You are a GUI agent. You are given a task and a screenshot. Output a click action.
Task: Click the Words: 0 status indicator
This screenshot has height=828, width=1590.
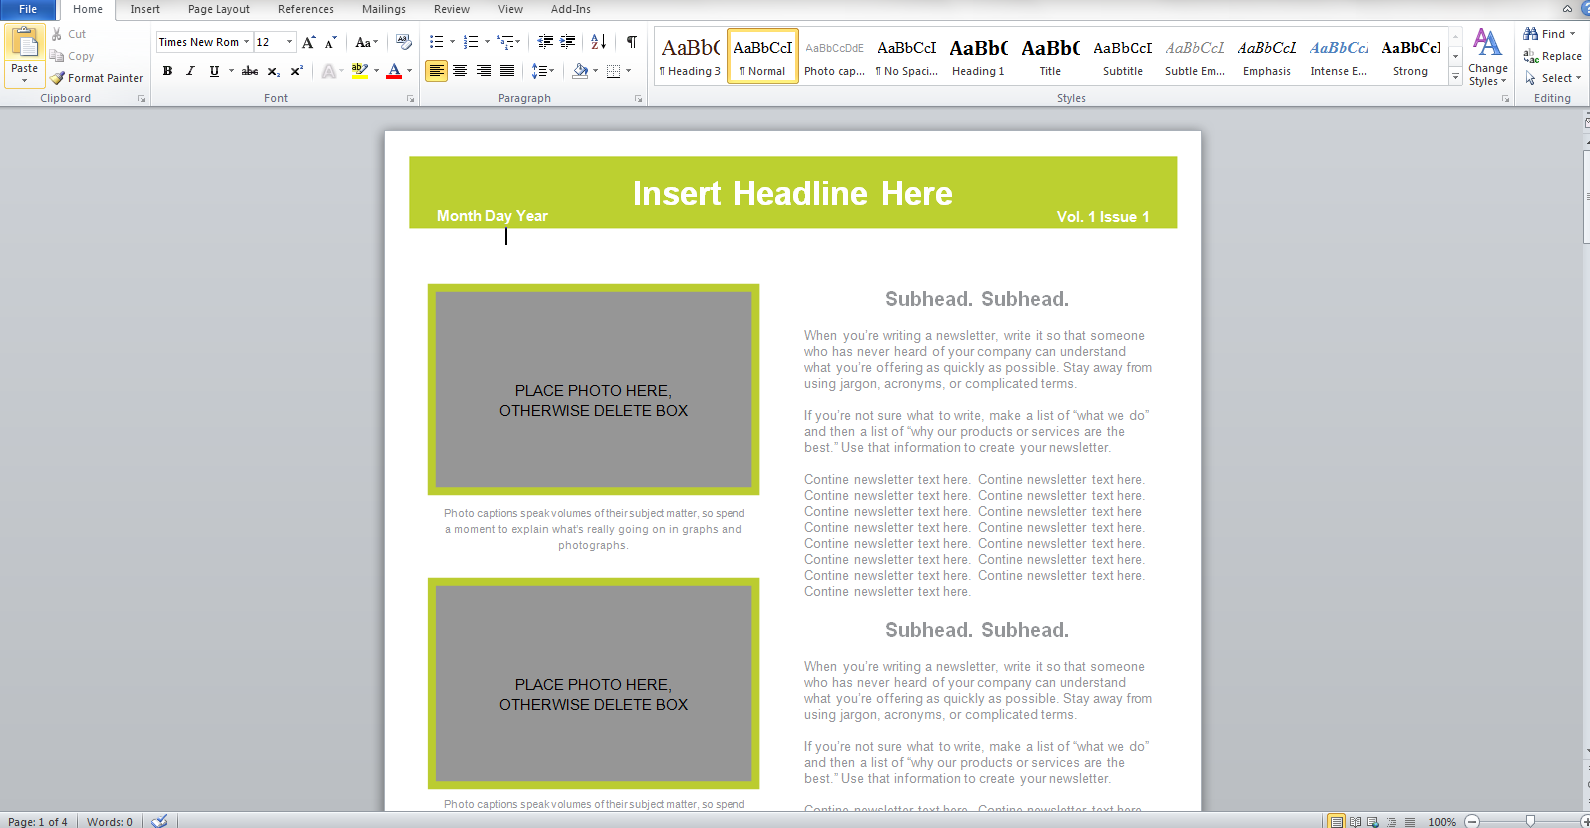coord(110,822)
